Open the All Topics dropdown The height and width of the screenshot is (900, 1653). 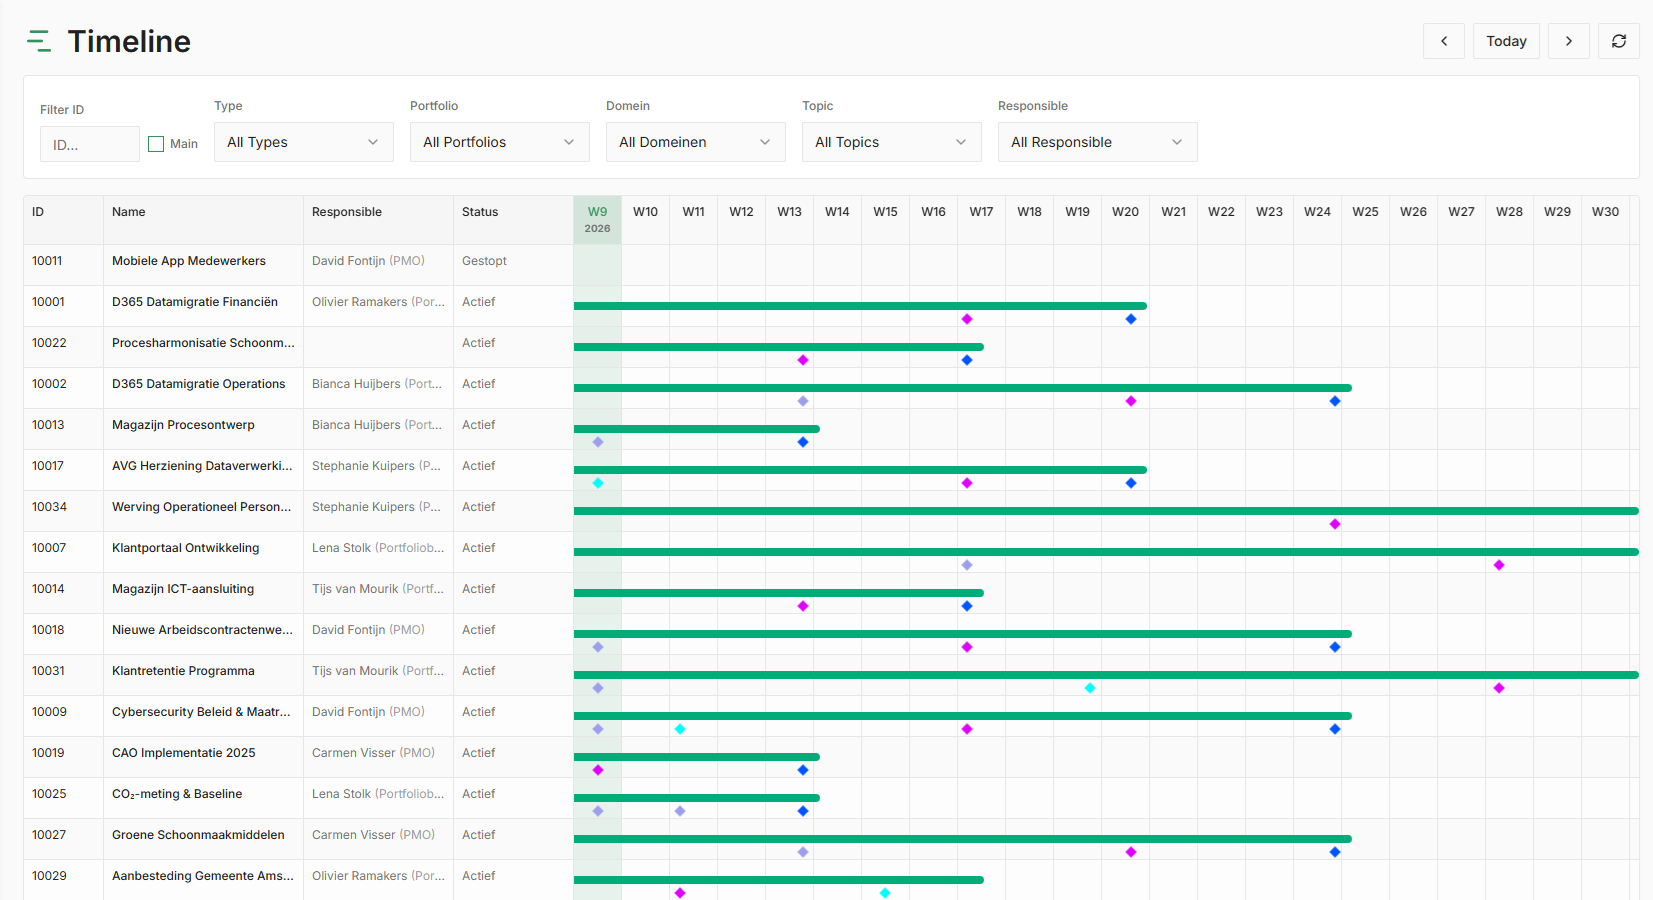click(891, 142)
